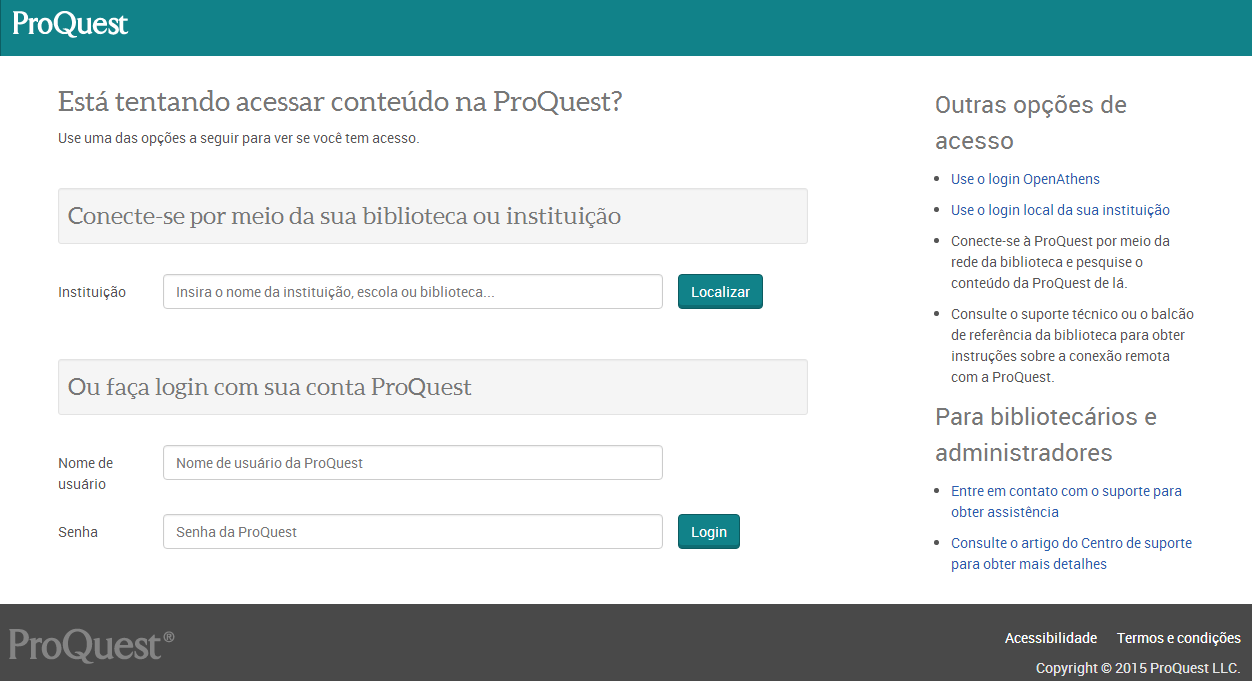Open the Acessibilidade footer link

[x=1051, y=637]
